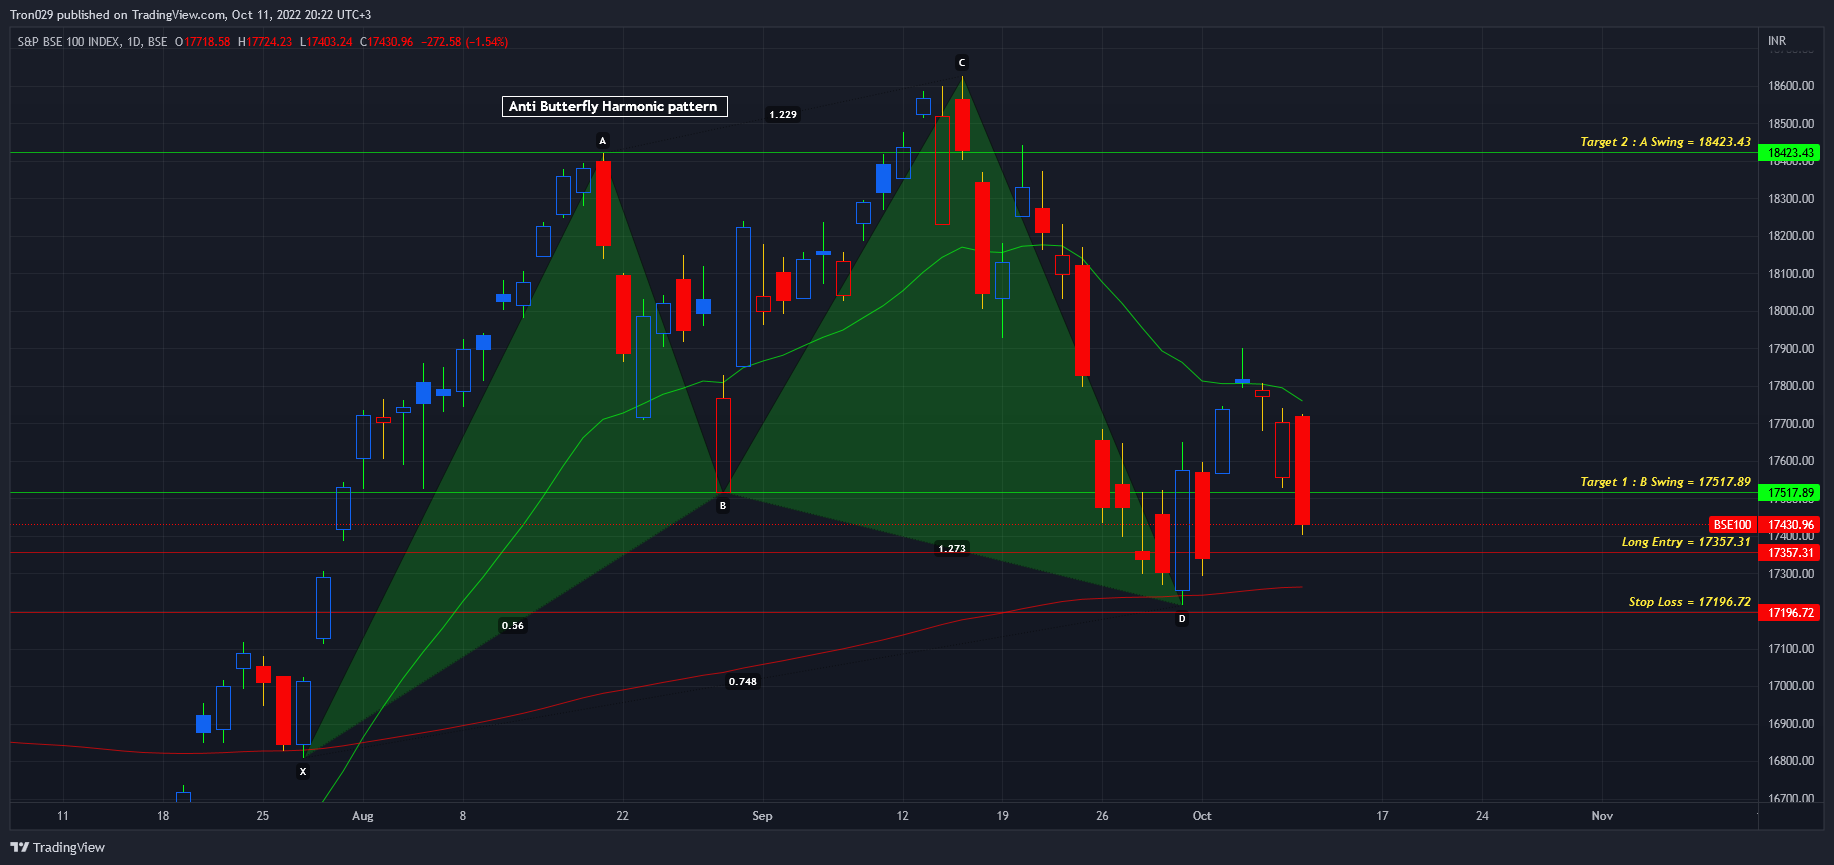
Task: Click the 'Oct' date on time axis
Action: click(1202, 816)
